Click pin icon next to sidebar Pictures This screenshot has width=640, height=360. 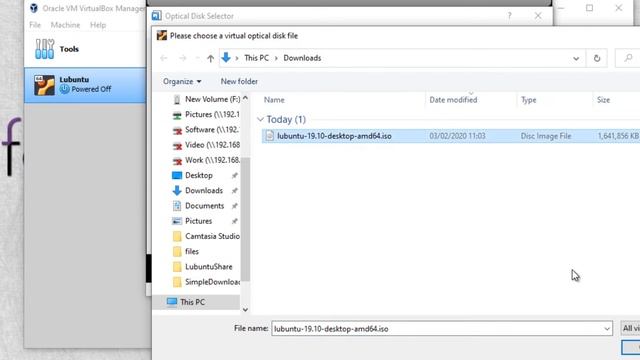(x=234, y=221)
